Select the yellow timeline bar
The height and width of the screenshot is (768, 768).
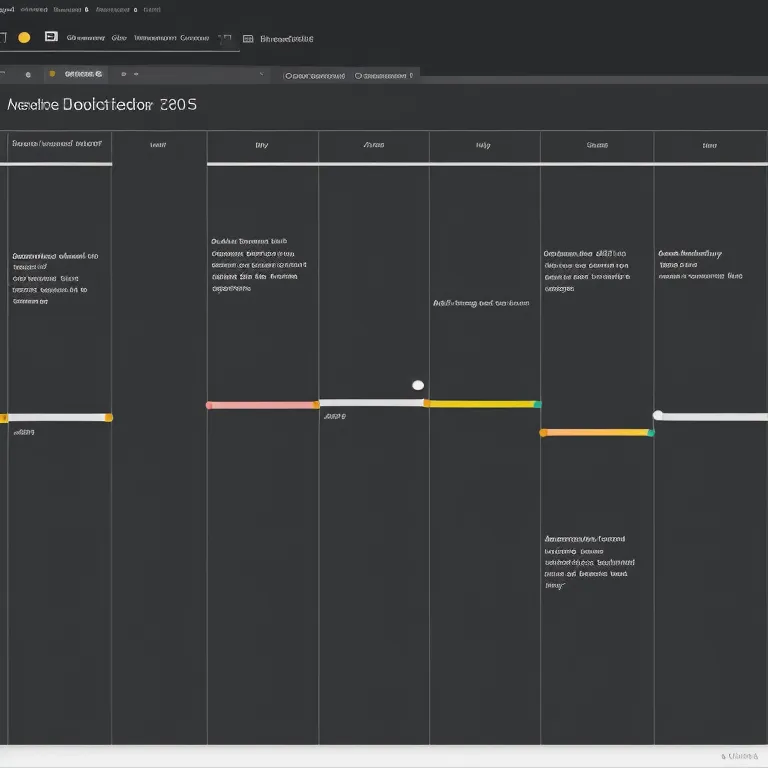tap(483, 404)
